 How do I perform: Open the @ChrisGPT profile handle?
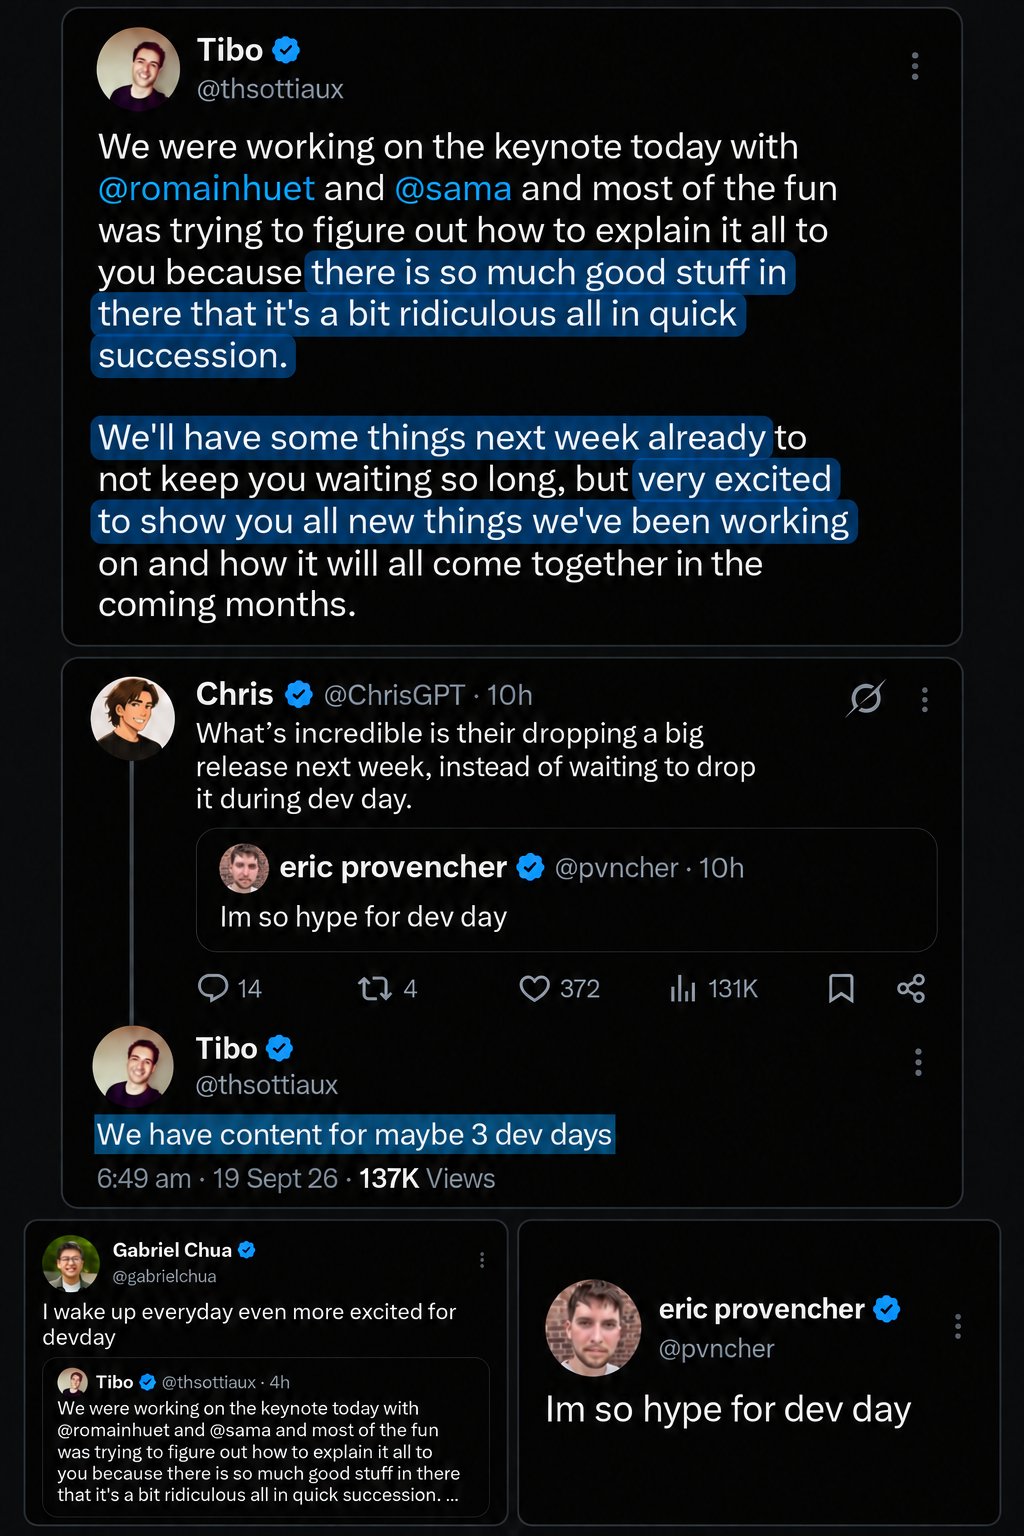pos(394,695)
